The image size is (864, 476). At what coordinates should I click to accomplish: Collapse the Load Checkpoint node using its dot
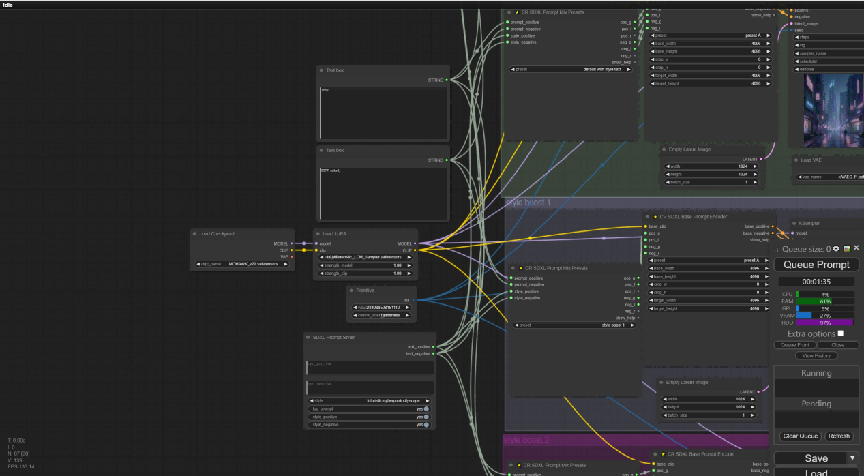tap(195, 234)
